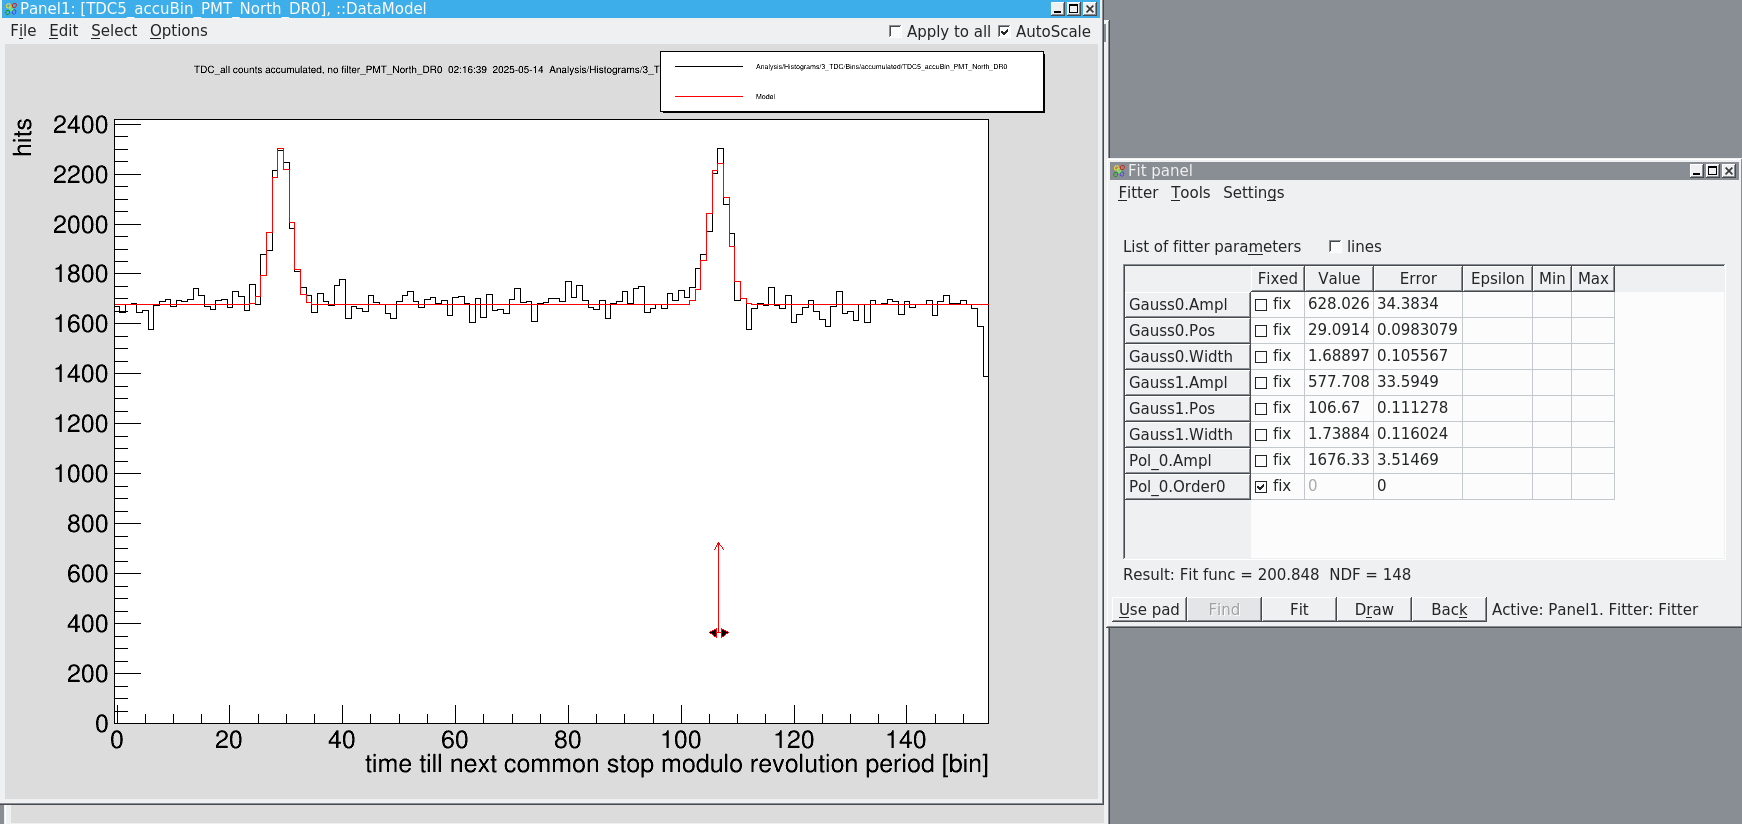Enable the lines checkbox
Screen dimensions: 1742x824
(x=1334, y=246)
